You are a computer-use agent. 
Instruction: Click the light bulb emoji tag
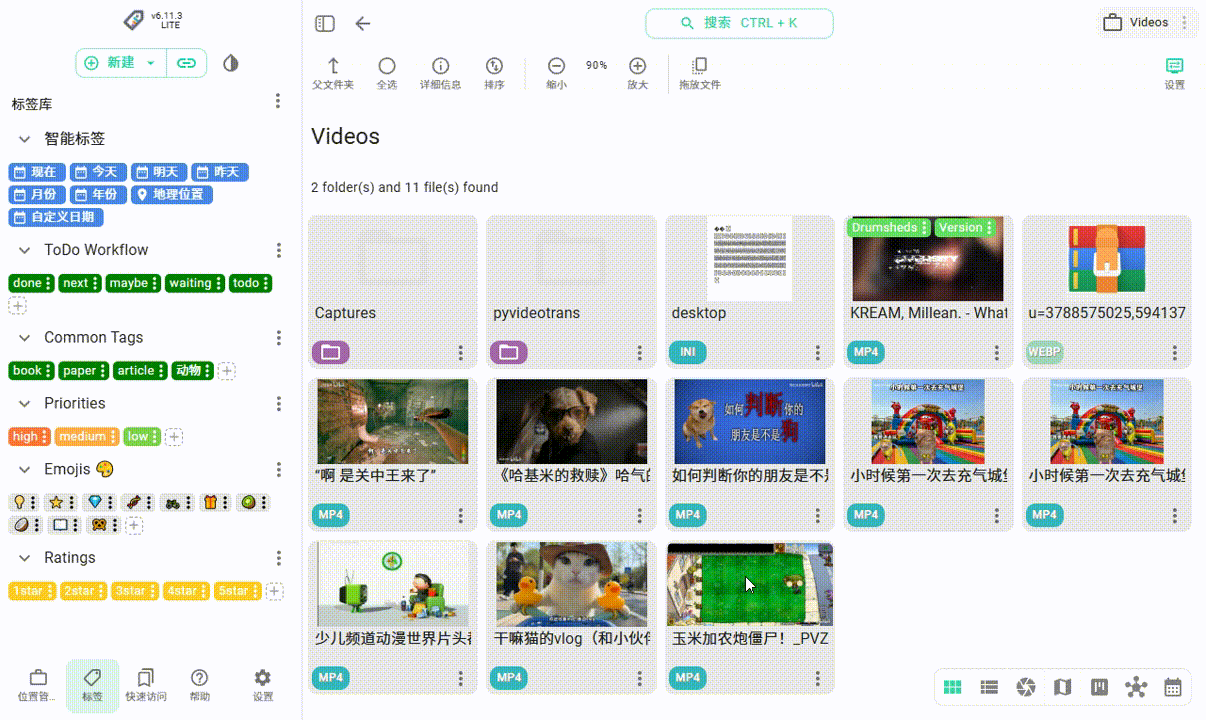(25, 503)
